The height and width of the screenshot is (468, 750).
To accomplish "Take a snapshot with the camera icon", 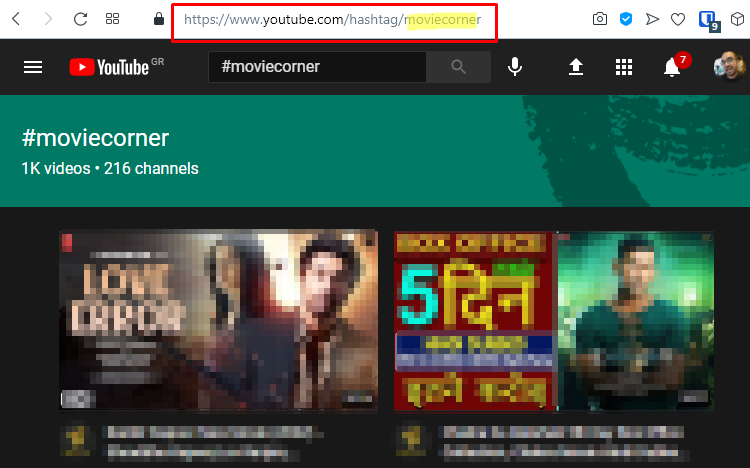I will click(x=600, y=19).
